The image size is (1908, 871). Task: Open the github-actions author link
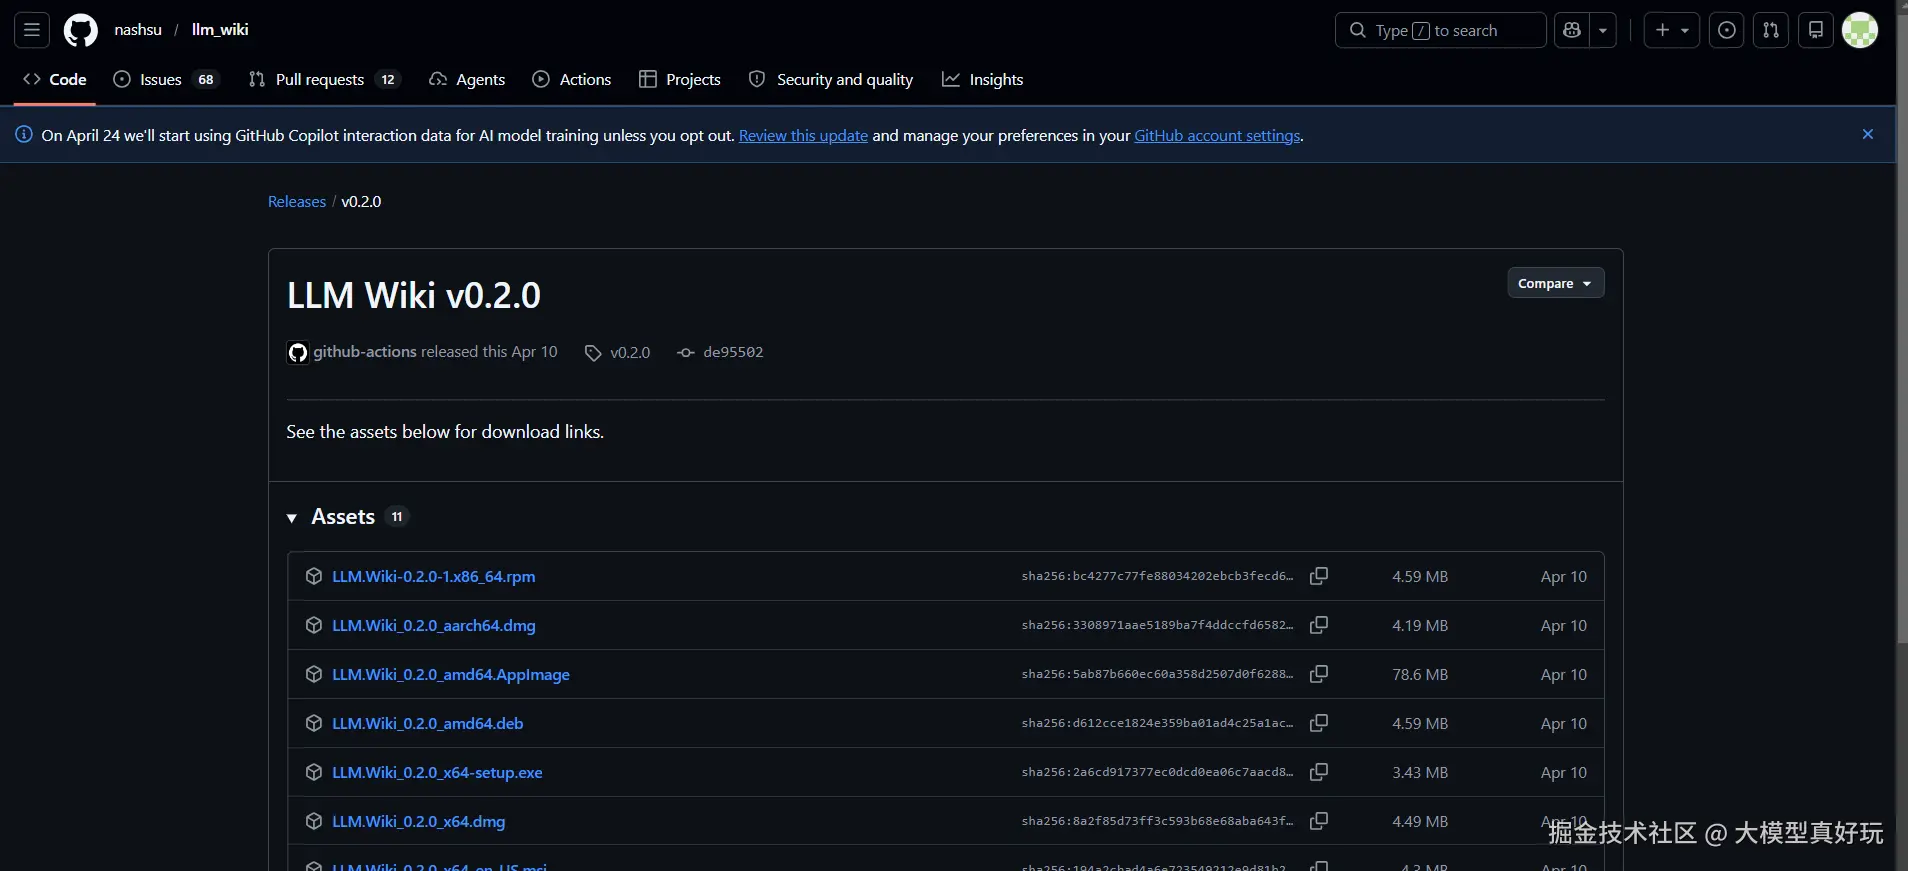365,352
